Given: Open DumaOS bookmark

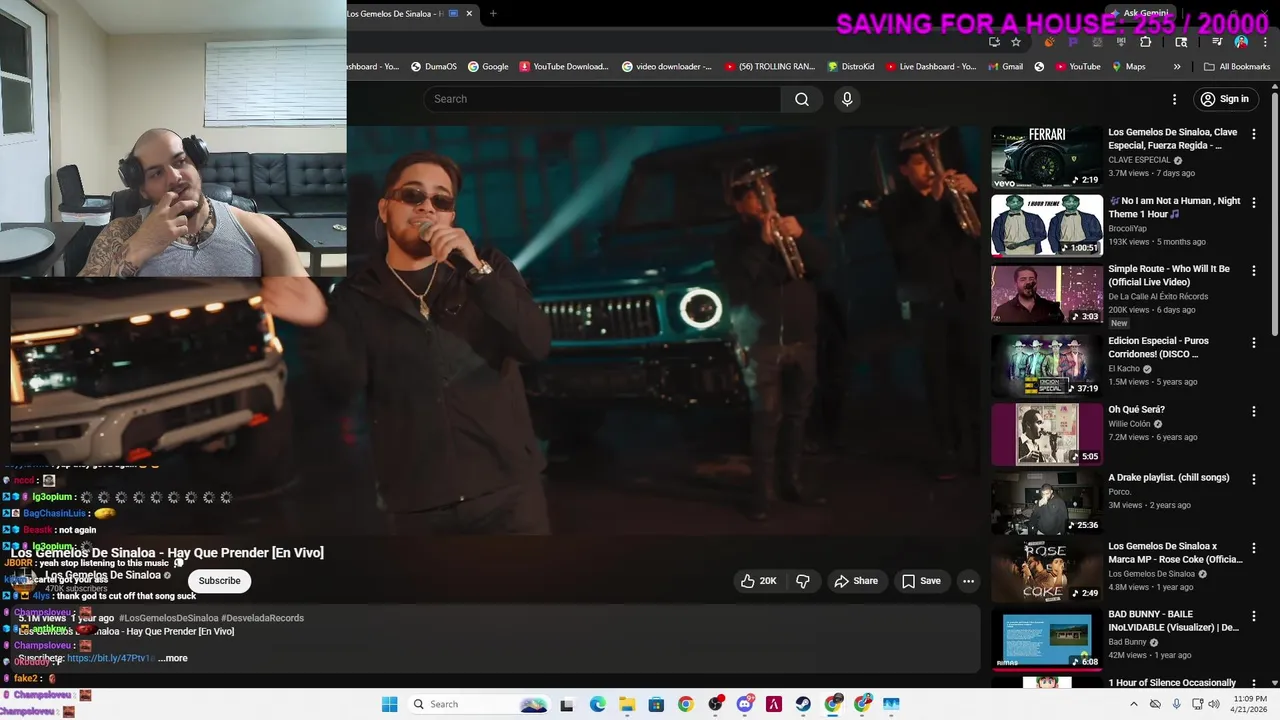Looking at the screenshot, I should pos(433,67).
